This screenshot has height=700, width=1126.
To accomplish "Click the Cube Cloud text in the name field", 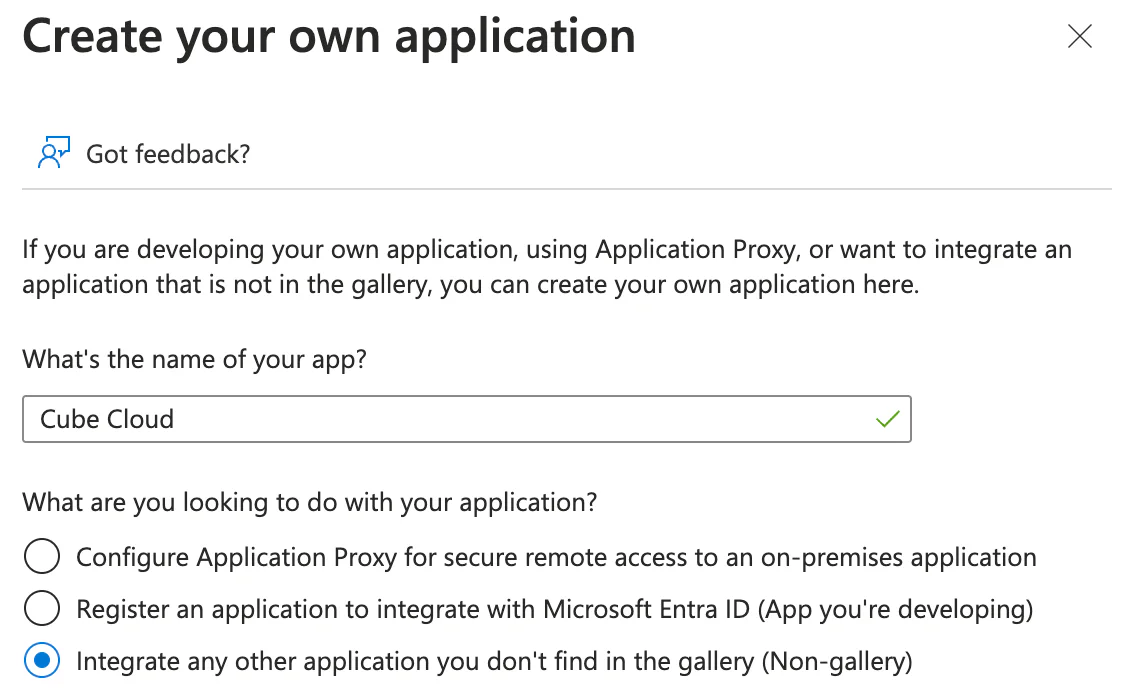I will click(107, 419).
